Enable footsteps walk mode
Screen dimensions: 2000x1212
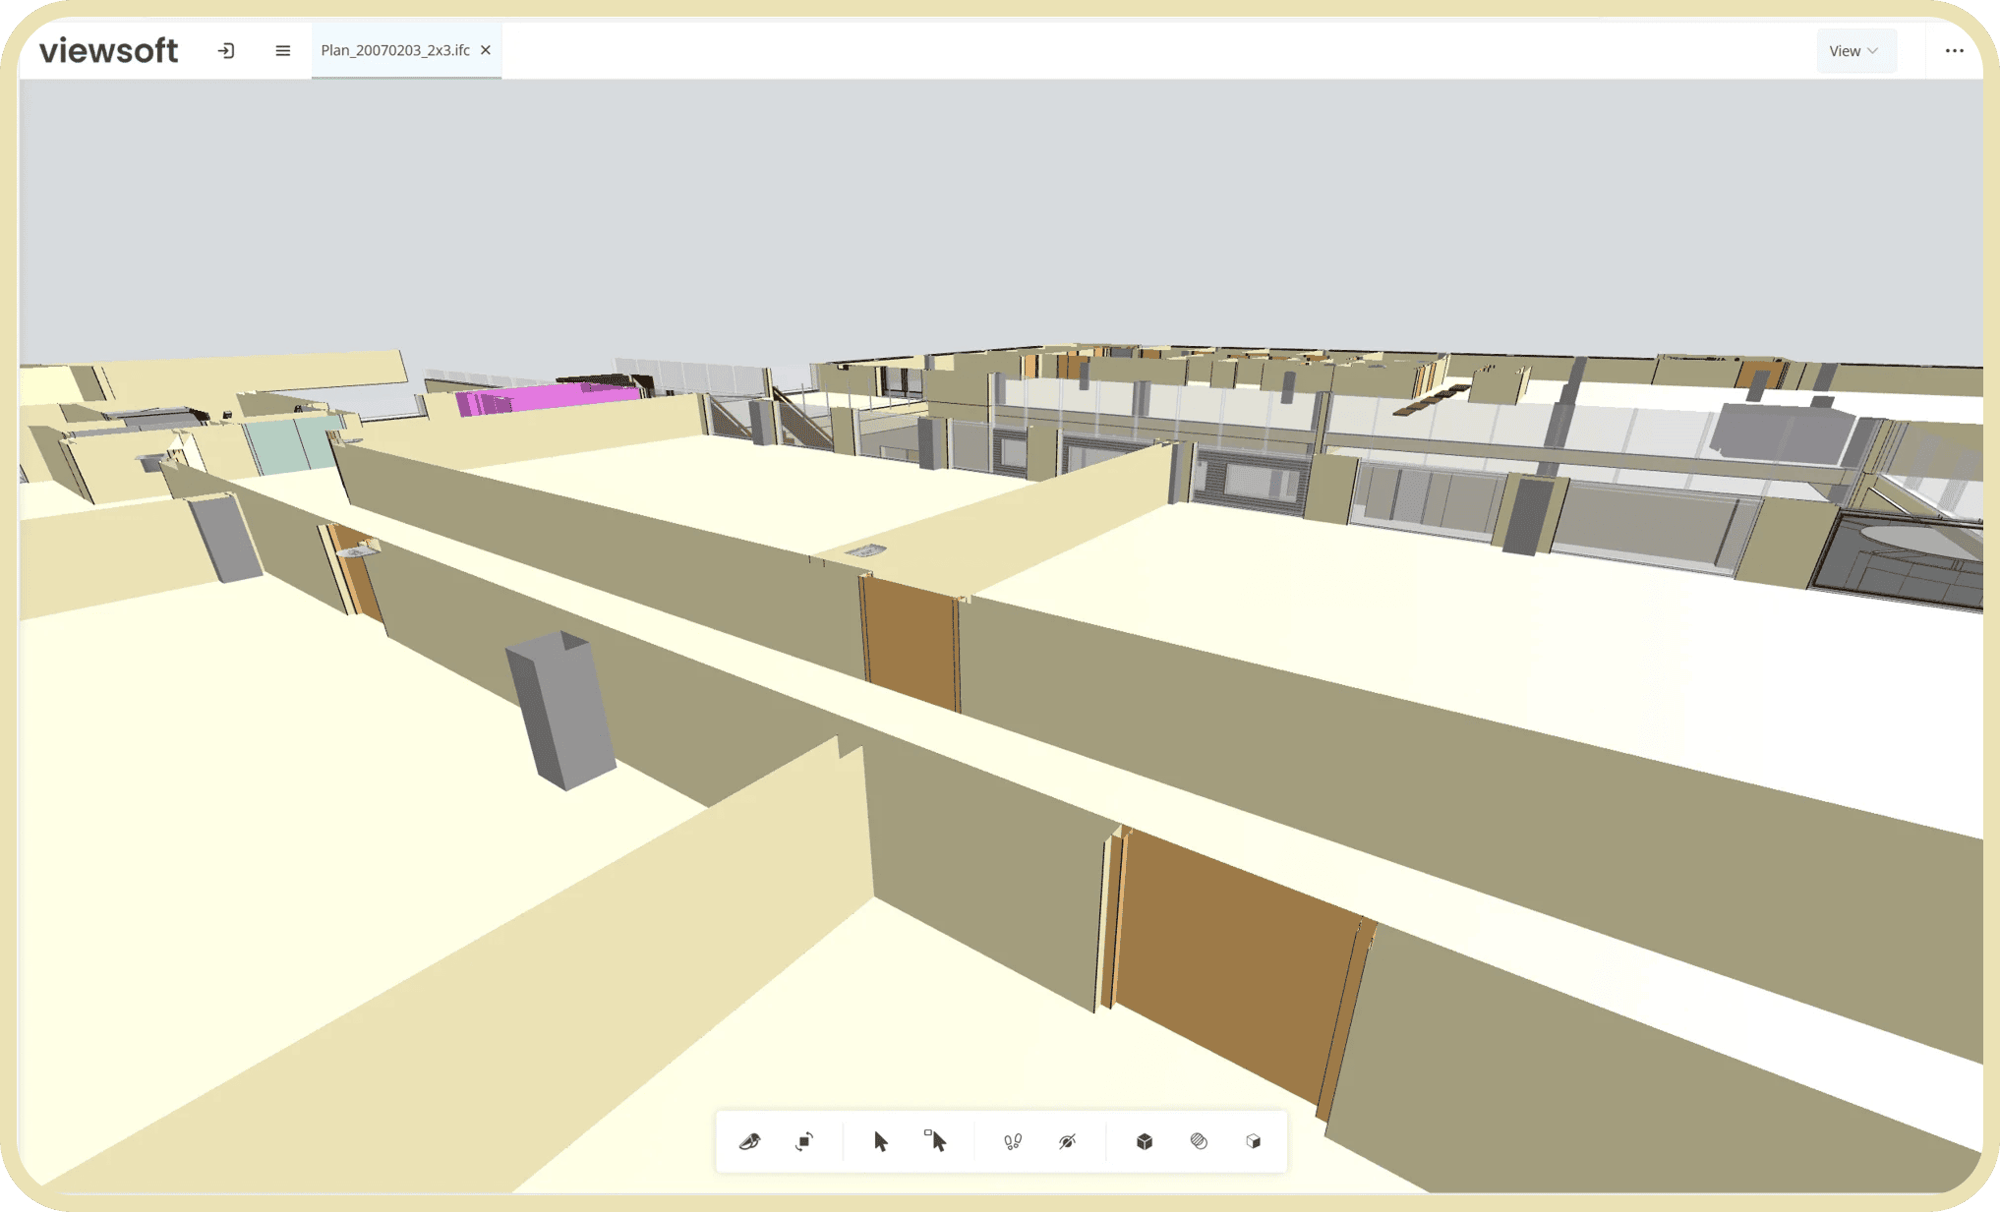(x=1012, y=1141)
